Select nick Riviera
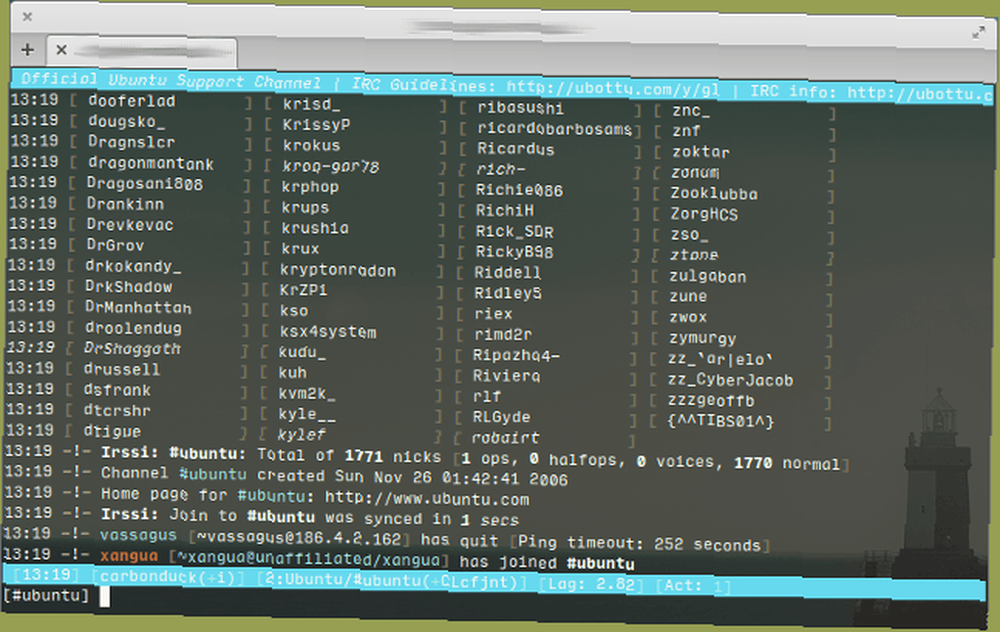The image size is (1000, 632). tap(507, 376)
